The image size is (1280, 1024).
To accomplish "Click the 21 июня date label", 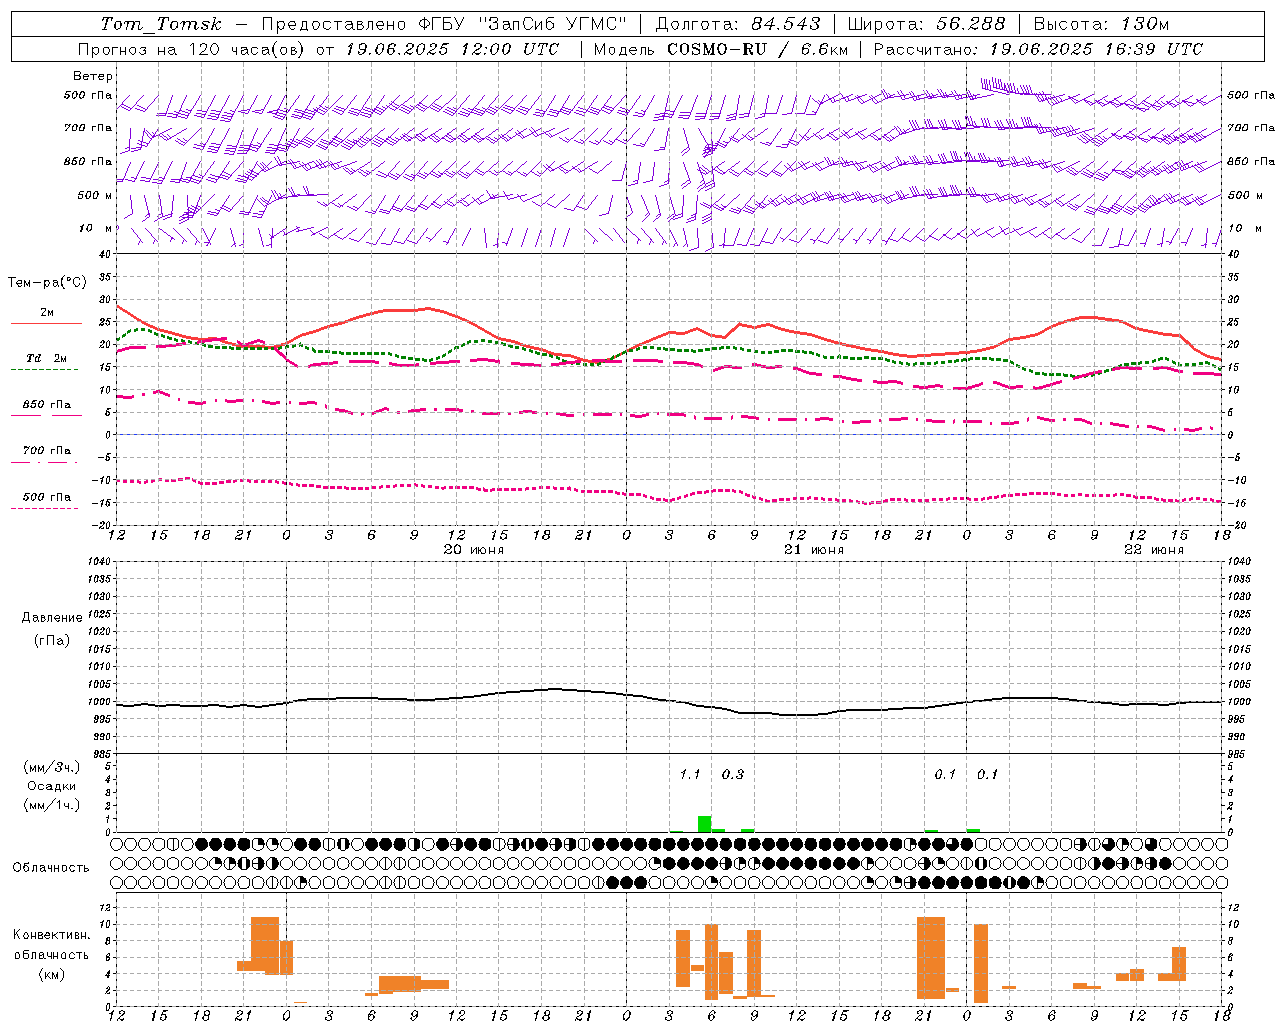I will point(814,550).
